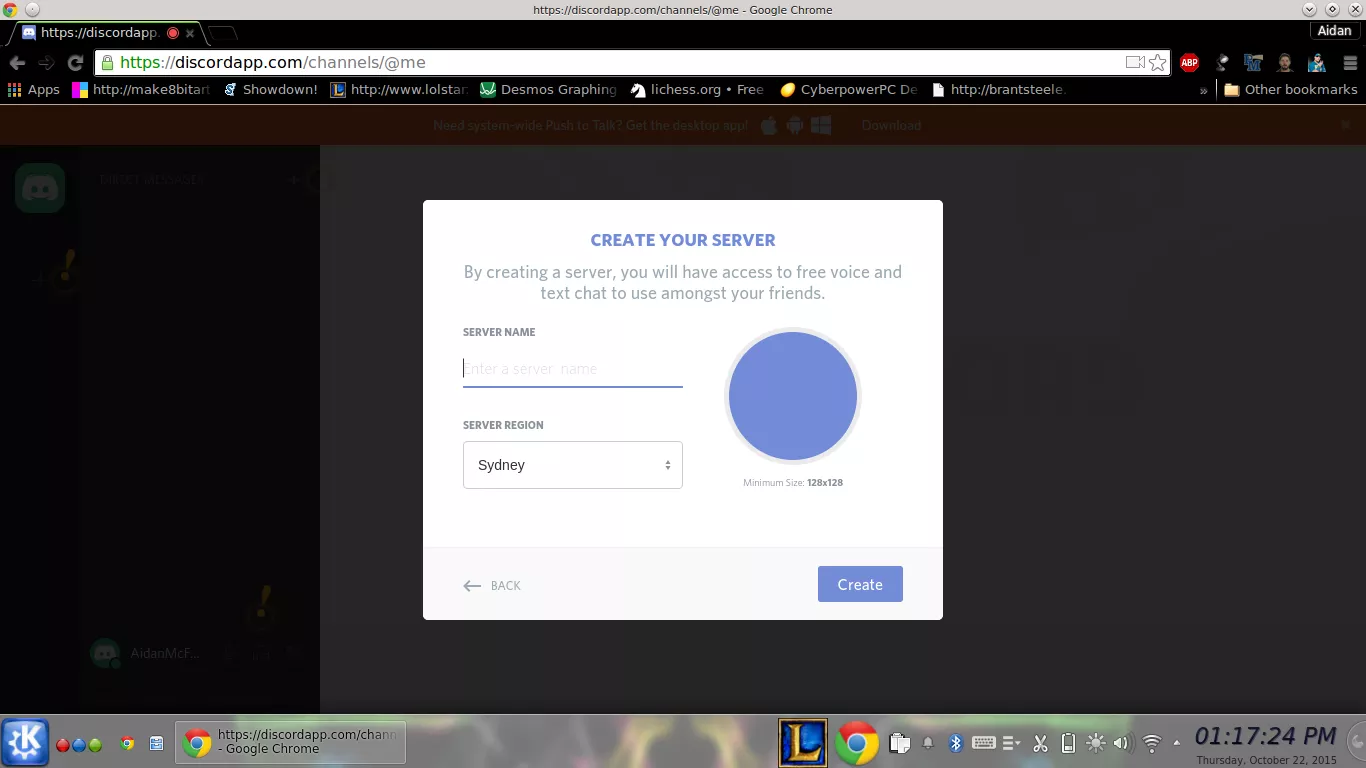The height and width of the screenshot is (768, 1366).
Task: Open the lichess.org bookmark
Action: pos(696,89)
